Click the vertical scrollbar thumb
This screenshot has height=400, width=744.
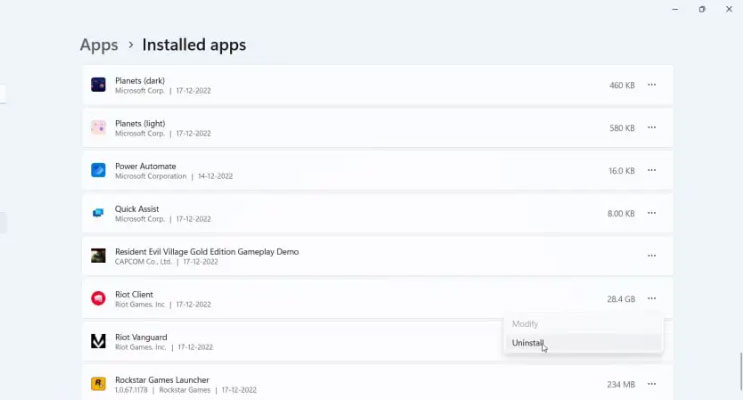(741, 372)
